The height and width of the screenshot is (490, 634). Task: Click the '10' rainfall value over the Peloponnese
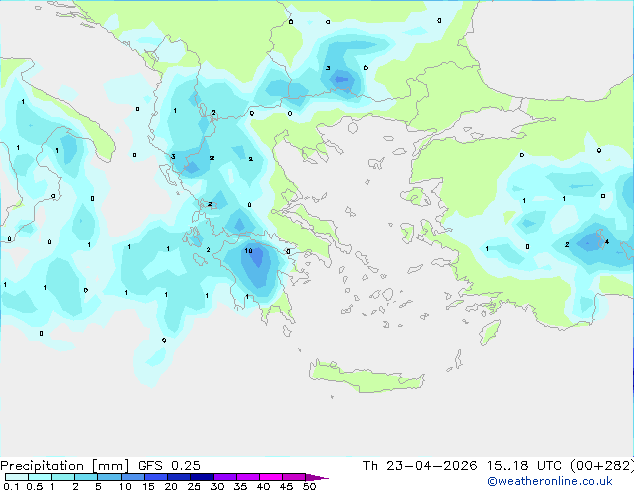coord(248,251)
